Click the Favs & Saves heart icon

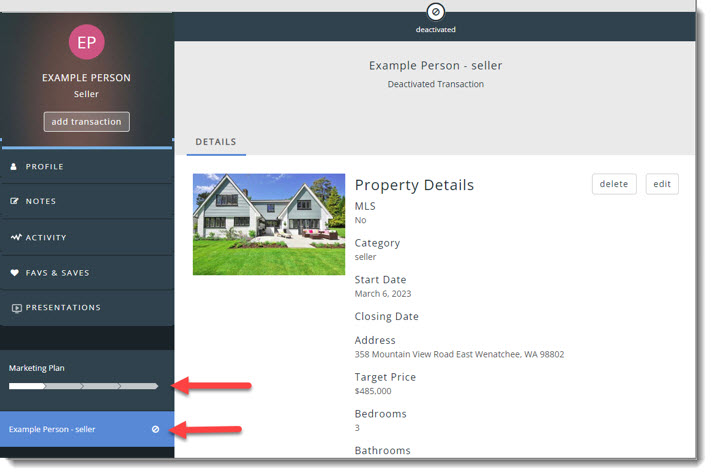coord(15,273)
